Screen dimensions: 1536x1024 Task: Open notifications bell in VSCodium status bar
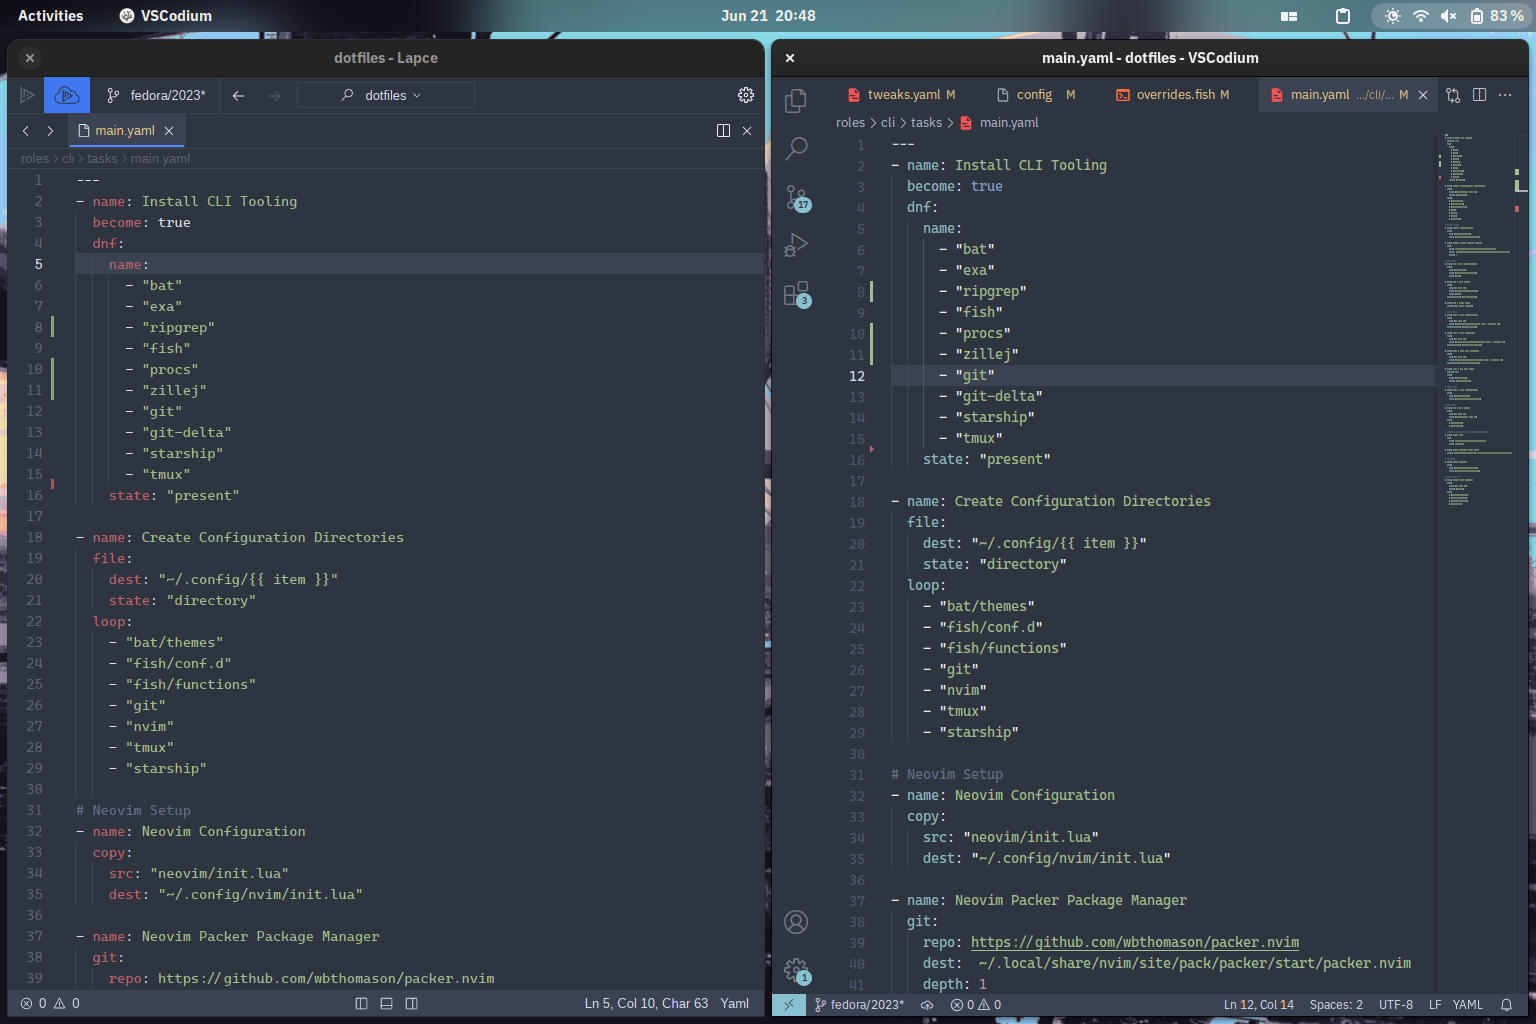pyautogui.click(x=1506, y=1005)
